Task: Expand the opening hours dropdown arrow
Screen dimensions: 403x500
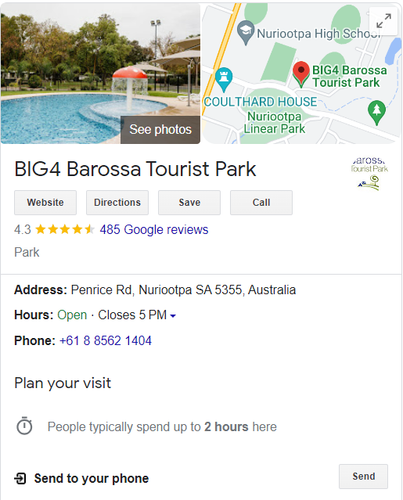Action: tap(173, 316)
